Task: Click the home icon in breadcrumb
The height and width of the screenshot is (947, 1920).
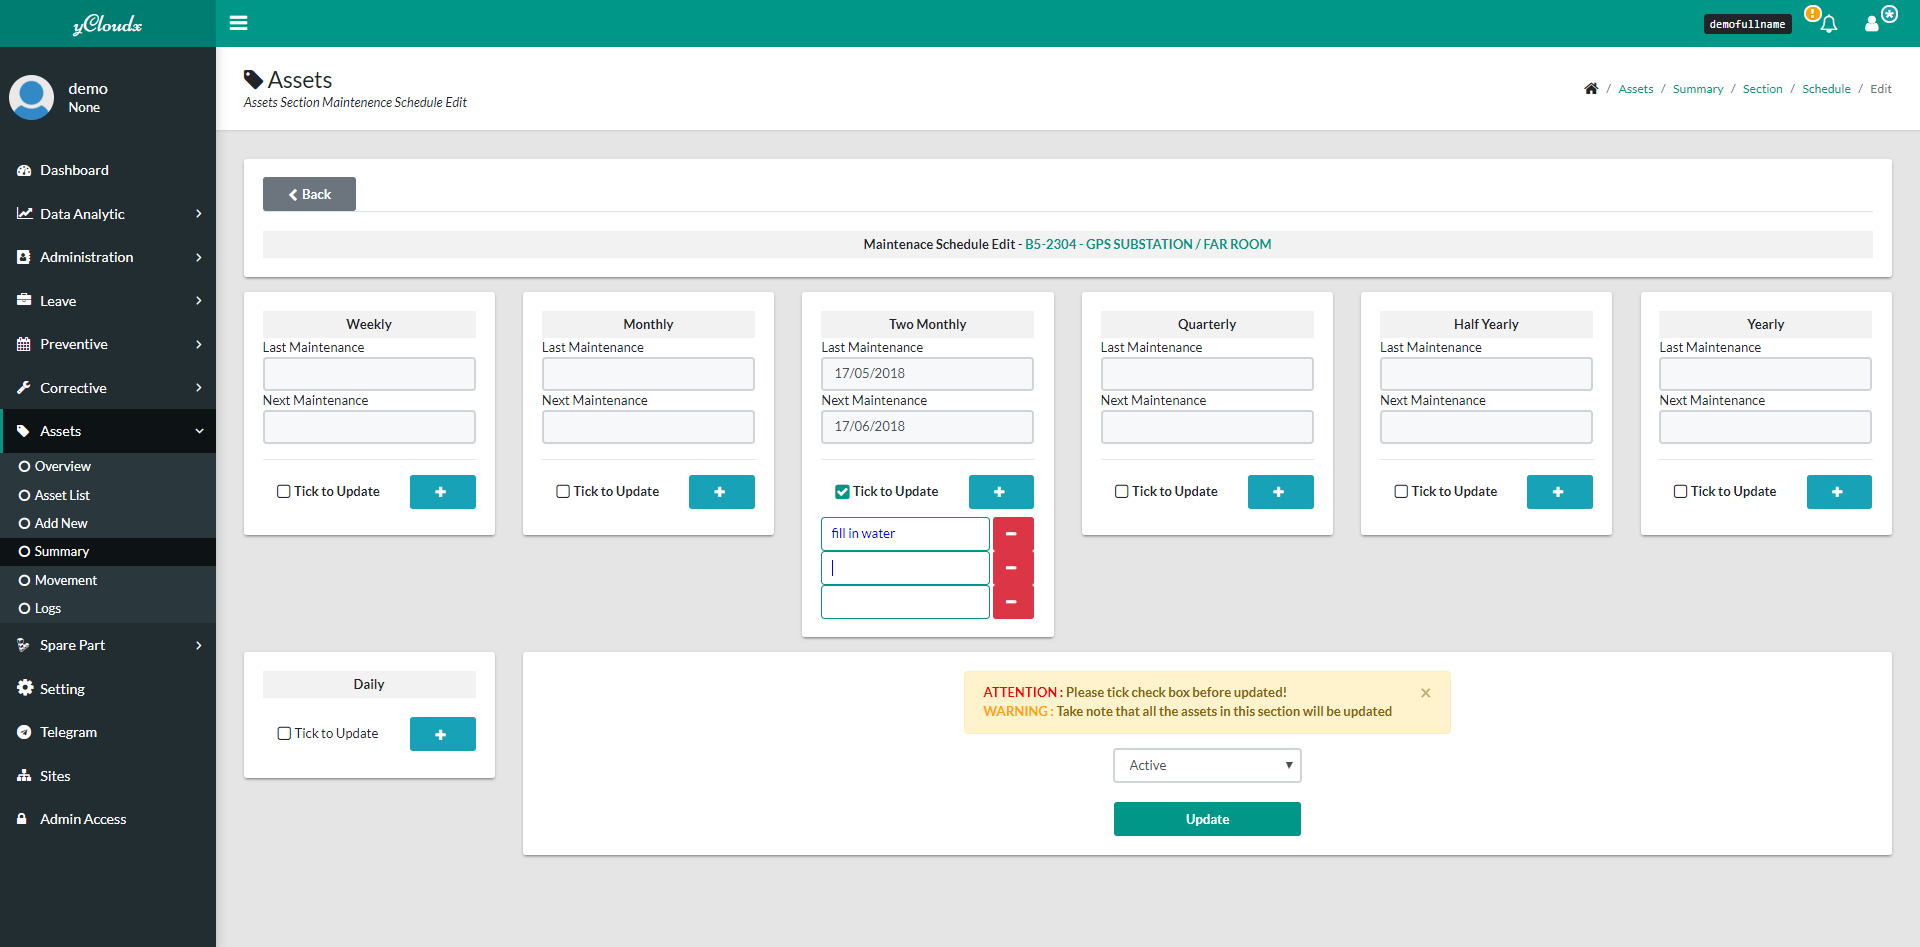Action: coord(1590,89)
